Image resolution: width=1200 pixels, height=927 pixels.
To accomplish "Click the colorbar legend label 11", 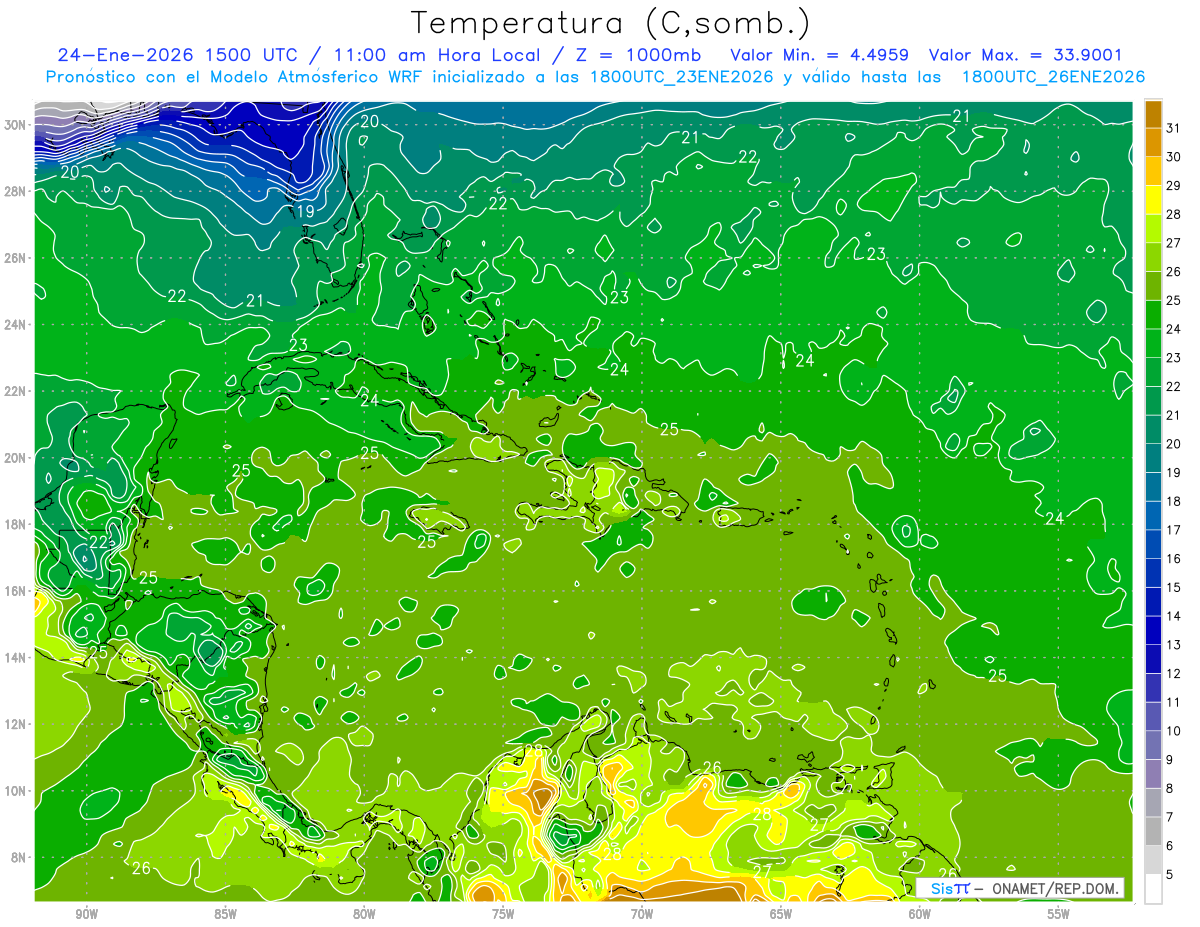I will click(1174, 702).
